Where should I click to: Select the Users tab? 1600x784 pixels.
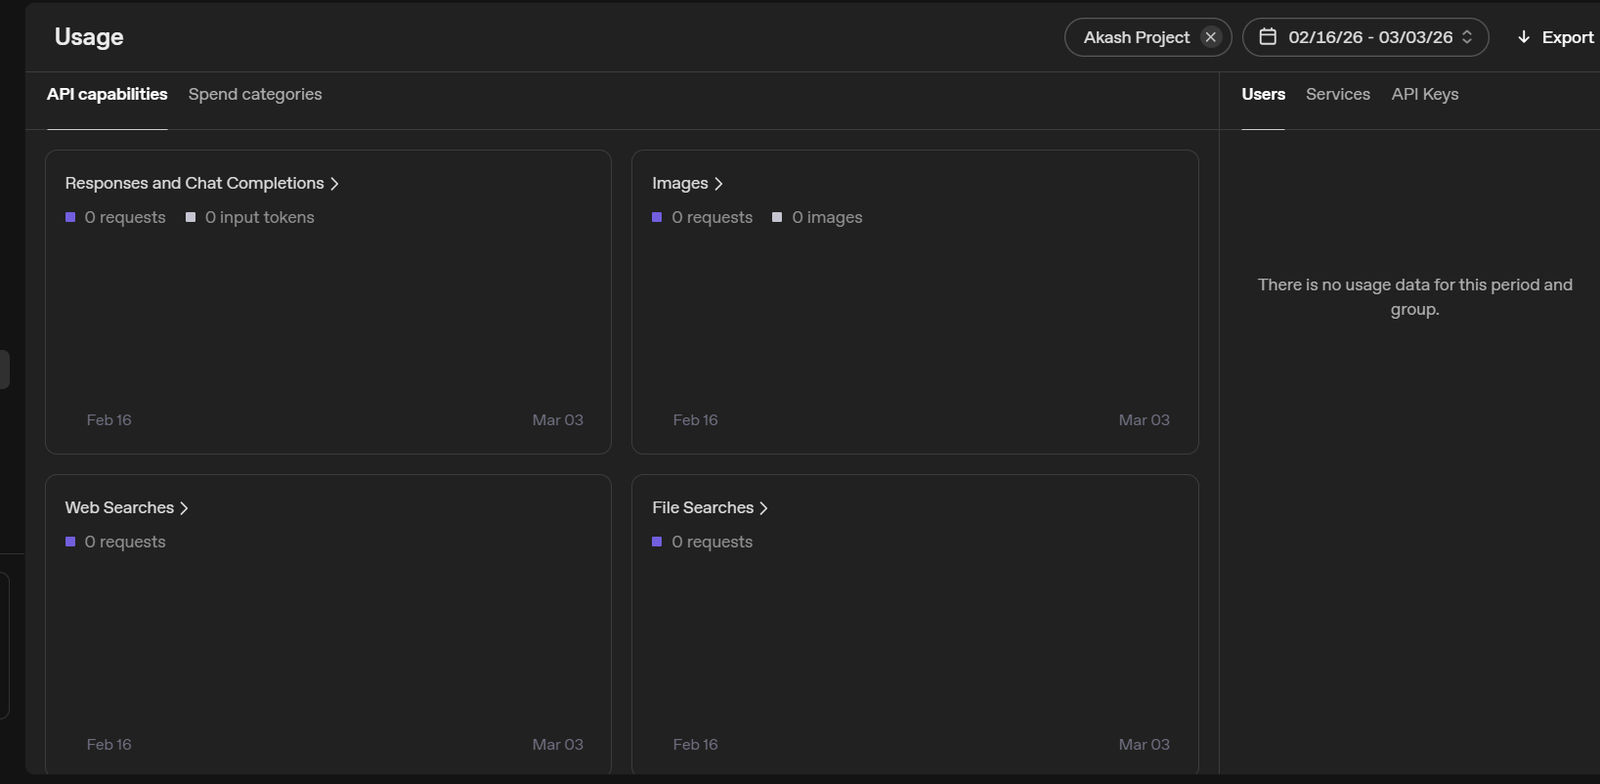point(1263,94)
